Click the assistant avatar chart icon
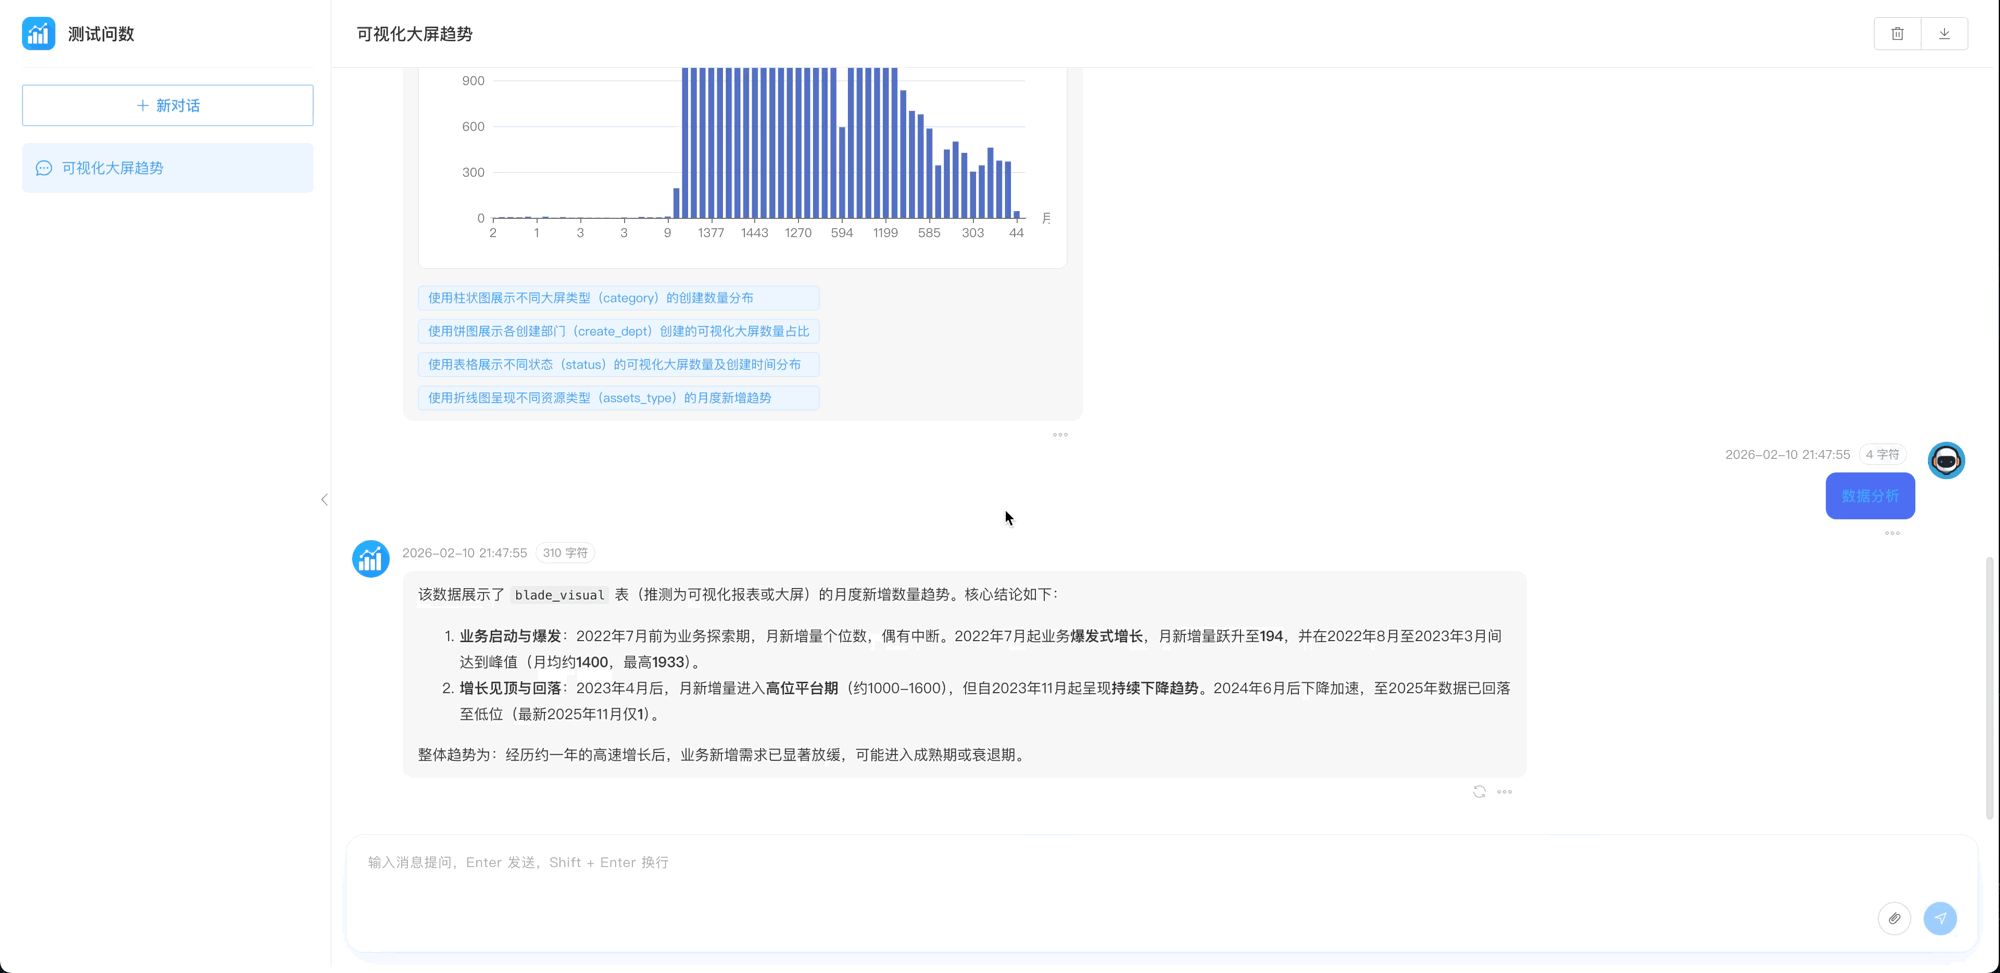Screen dimensions: 2000x973 (371, 559)
